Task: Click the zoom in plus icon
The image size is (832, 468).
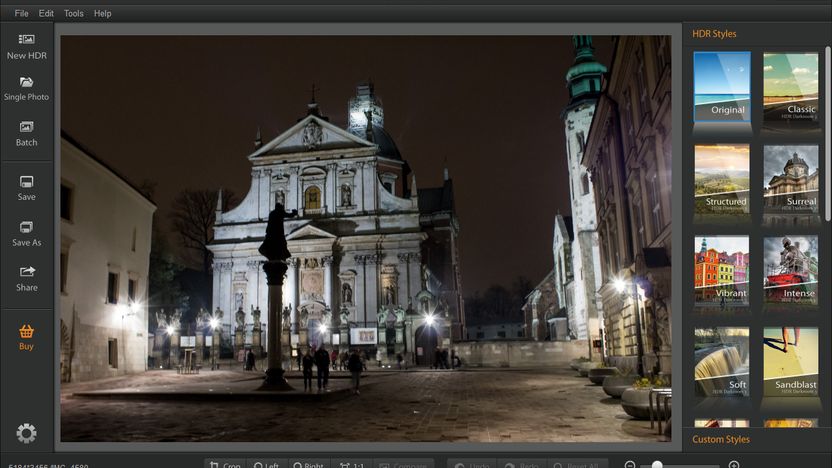Action: pos(734,465)
